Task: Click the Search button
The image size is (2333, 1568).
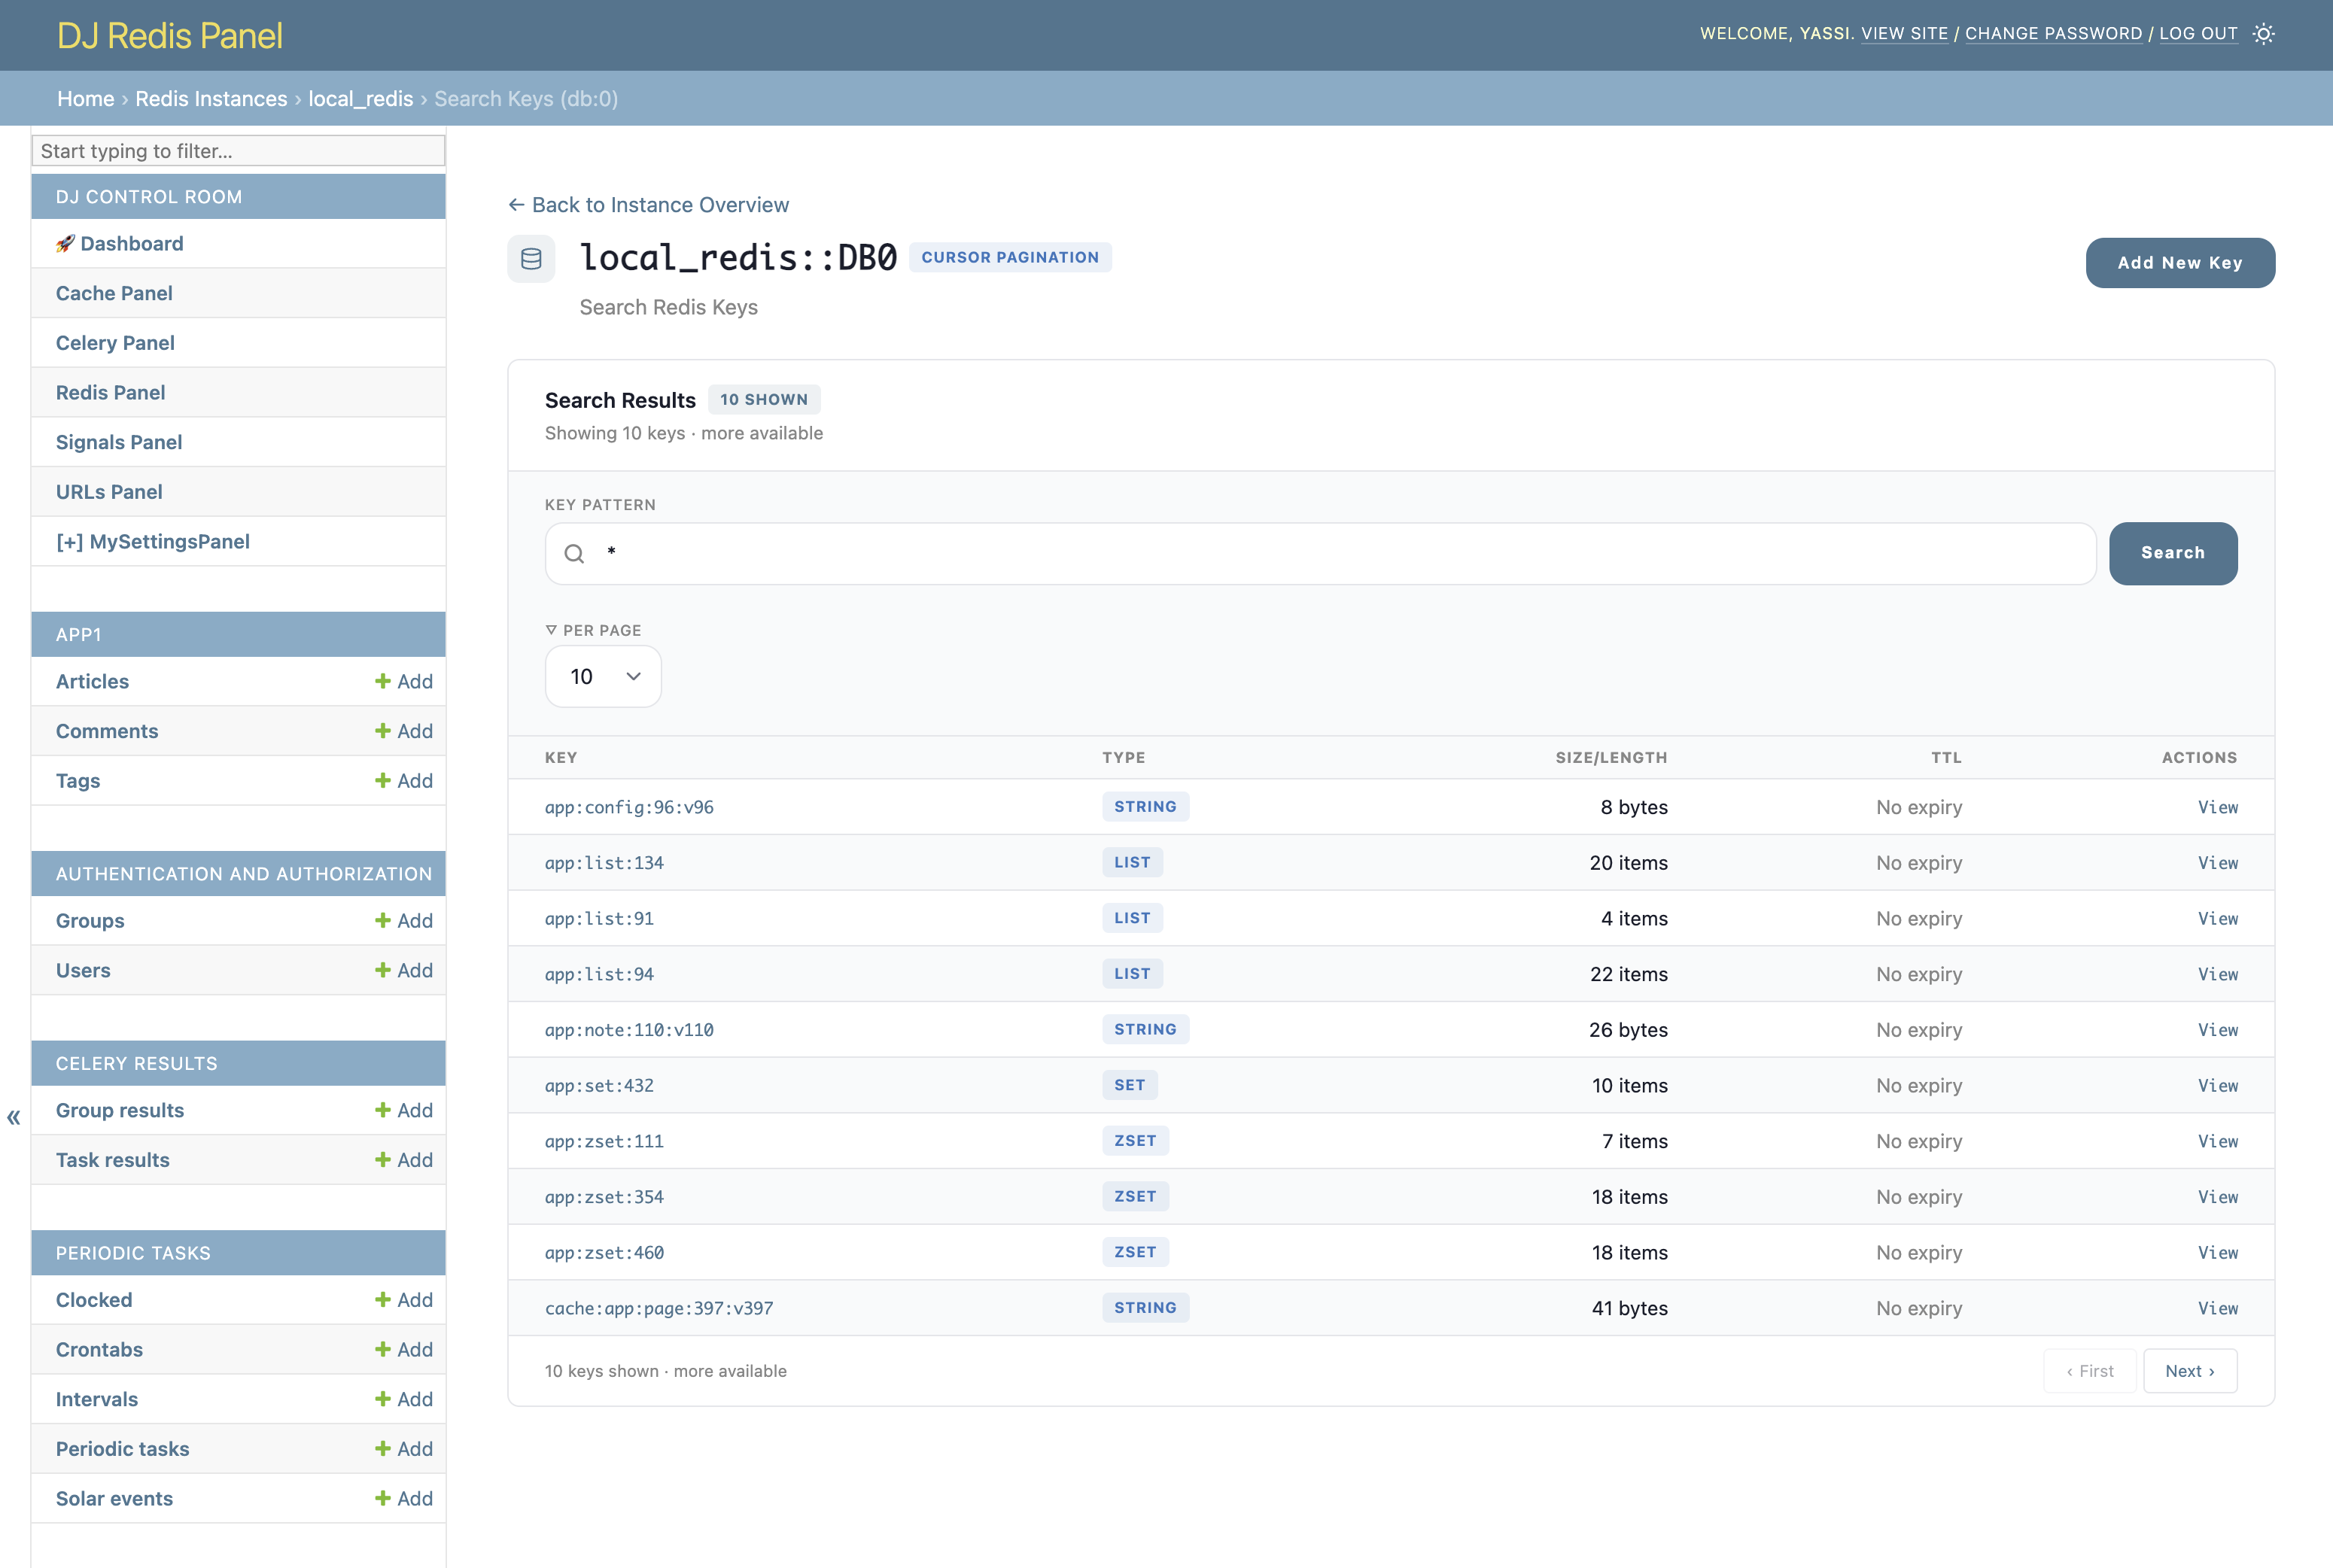Action: click(2173, 553)
